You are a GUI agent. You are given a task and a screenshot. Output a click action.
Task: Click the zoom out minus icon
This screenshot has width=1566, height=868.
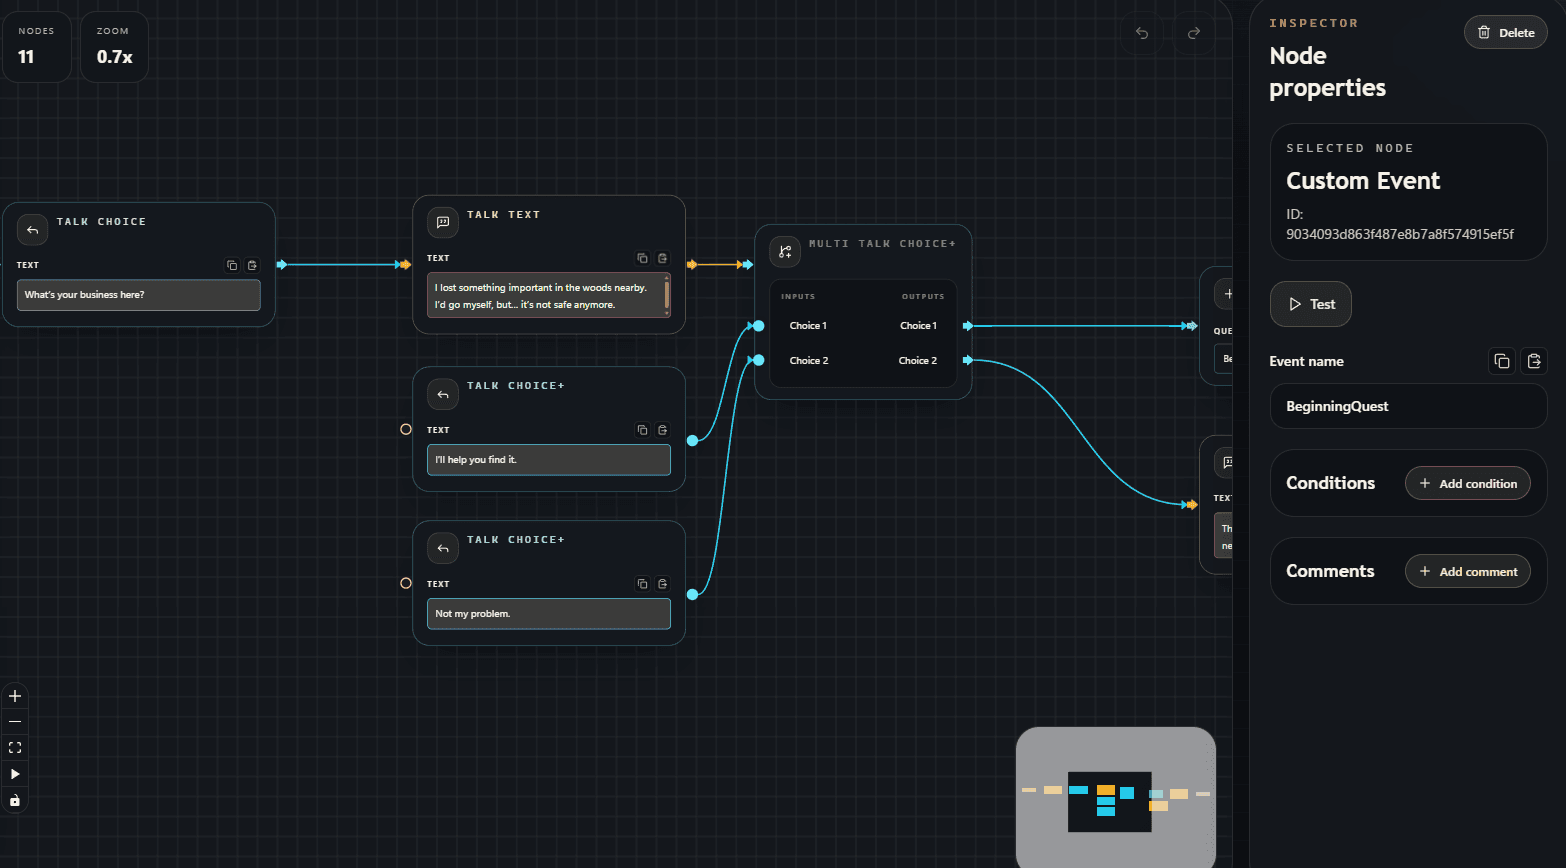[15, 721]
